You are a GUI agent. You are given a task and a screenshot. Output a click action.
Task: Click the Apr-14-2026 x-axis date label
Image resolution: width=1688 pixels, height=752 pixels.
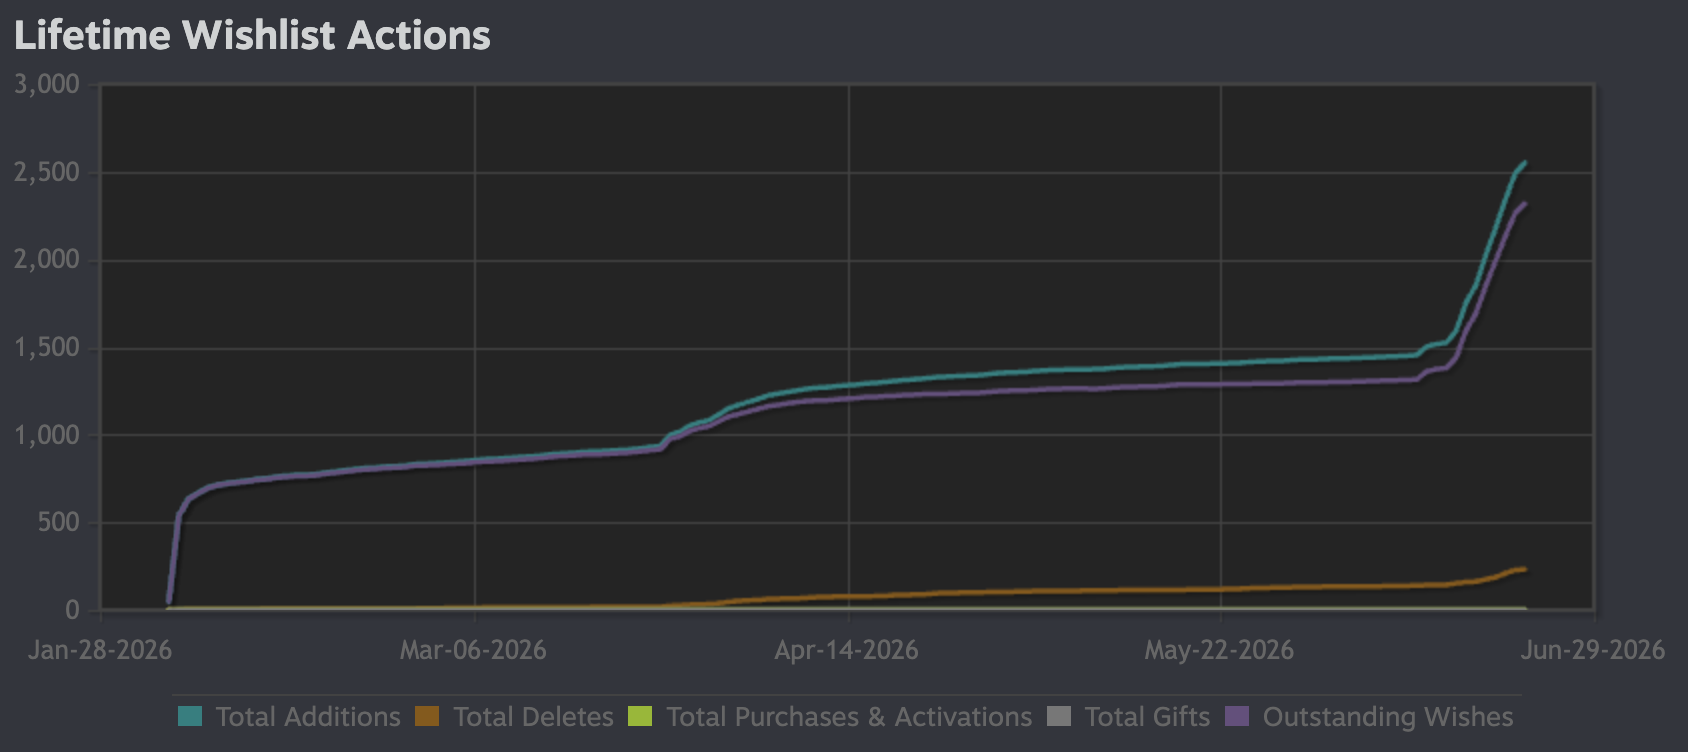pyautogui.click(x=846, y=650)
